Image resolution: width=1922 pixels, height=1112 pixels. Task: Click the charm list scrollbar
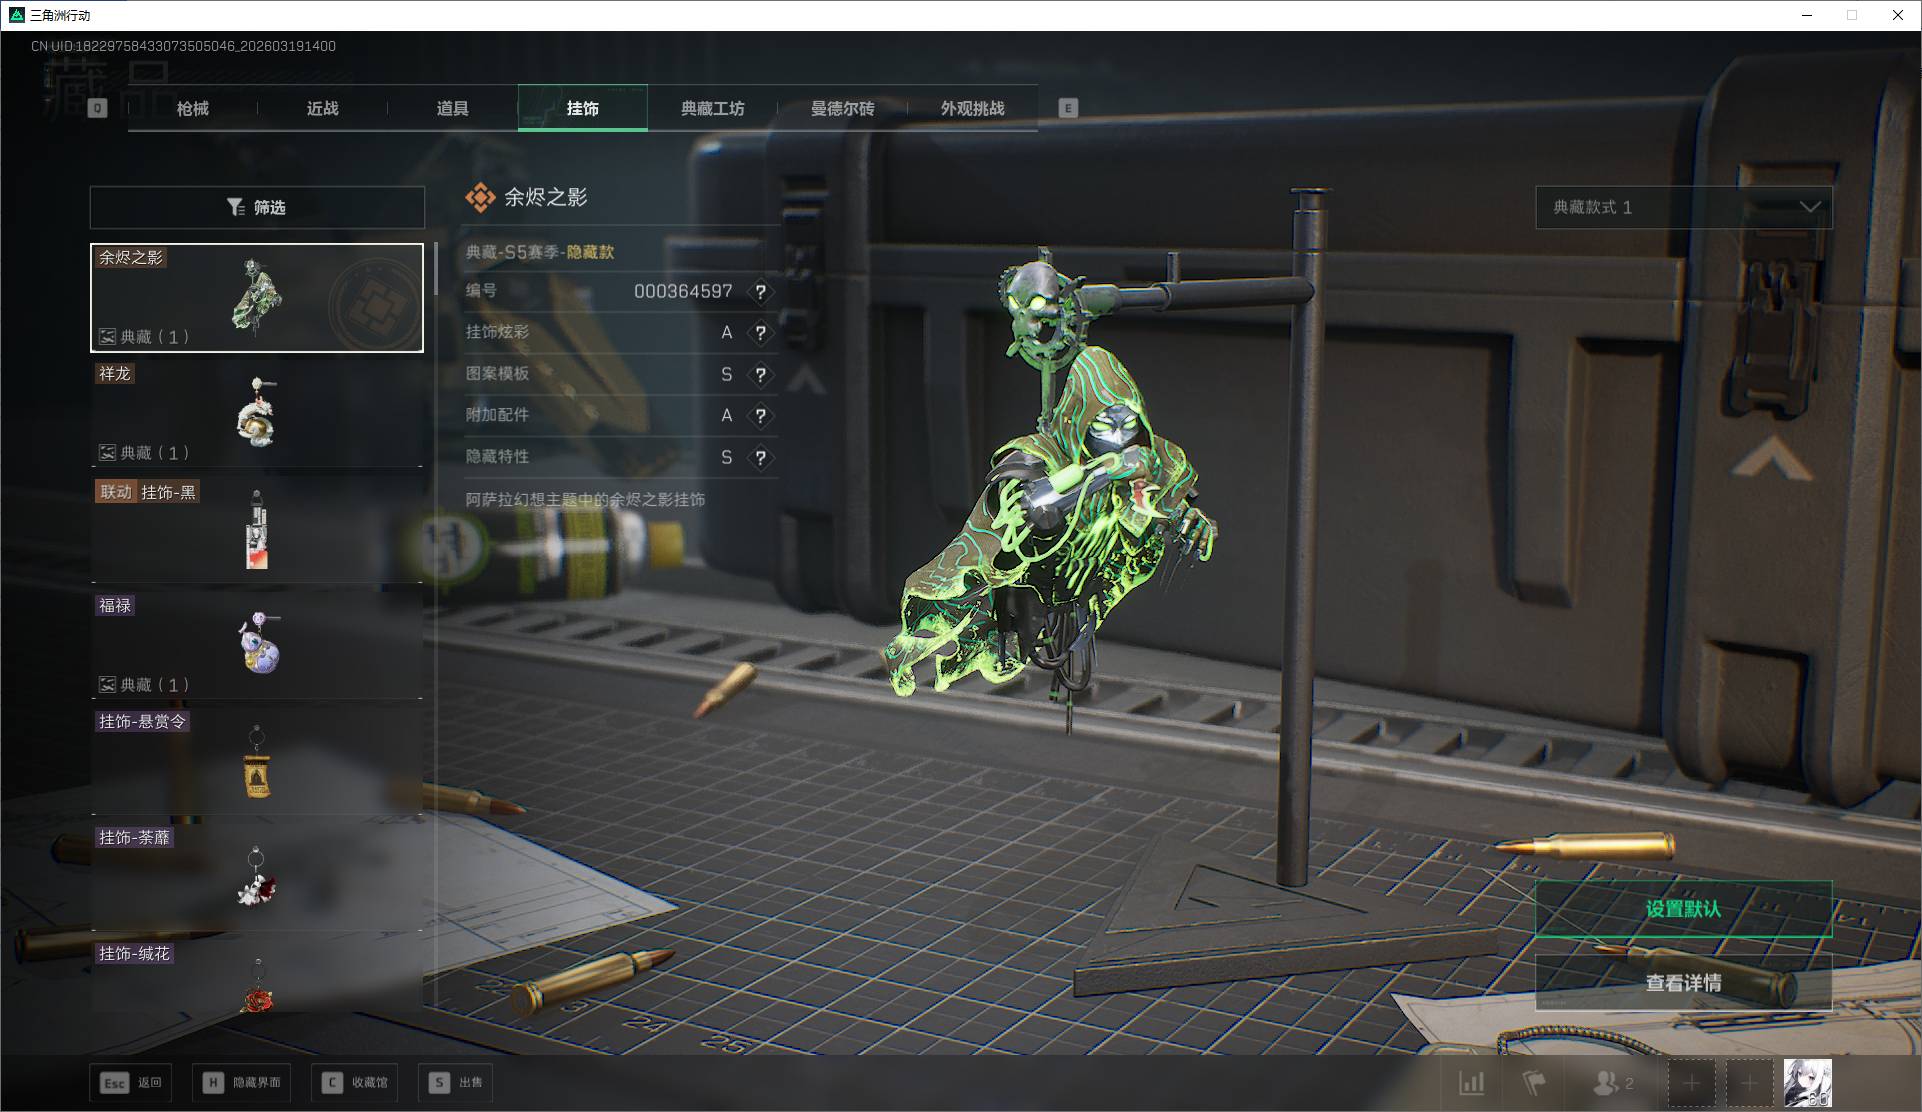coord(436,268)
